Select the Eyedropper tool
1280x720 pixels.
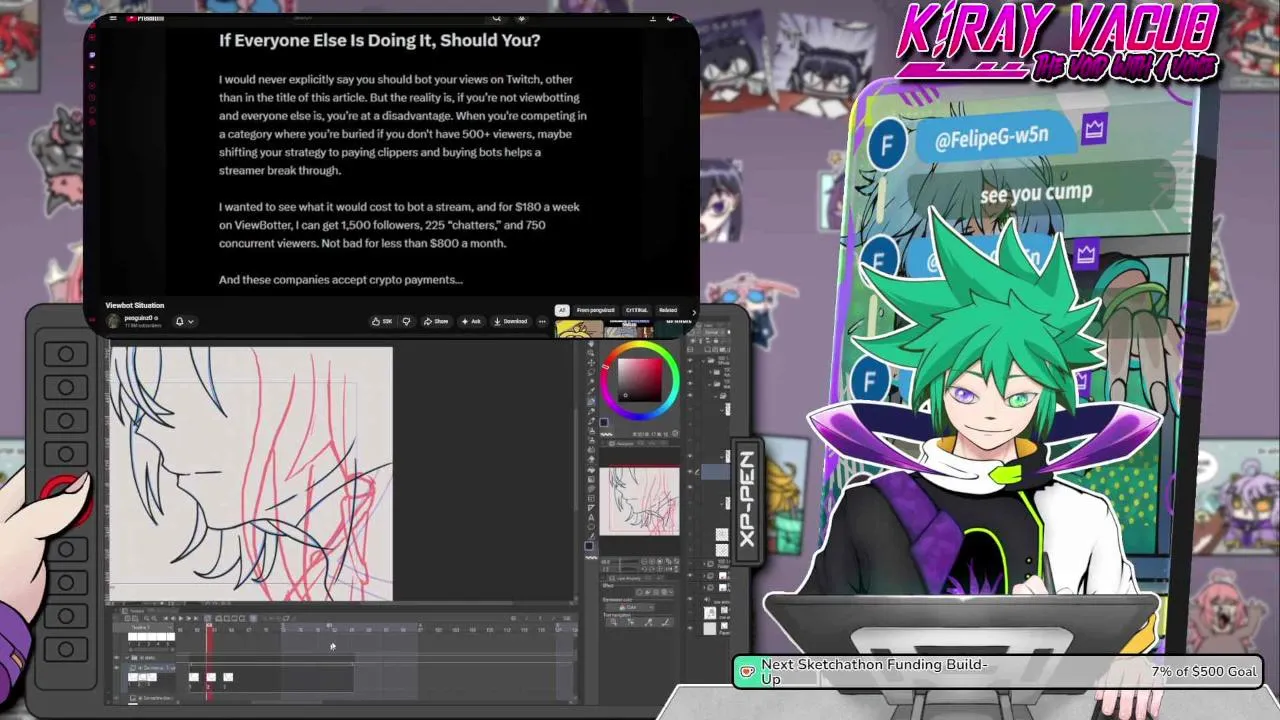pos(591,391)
